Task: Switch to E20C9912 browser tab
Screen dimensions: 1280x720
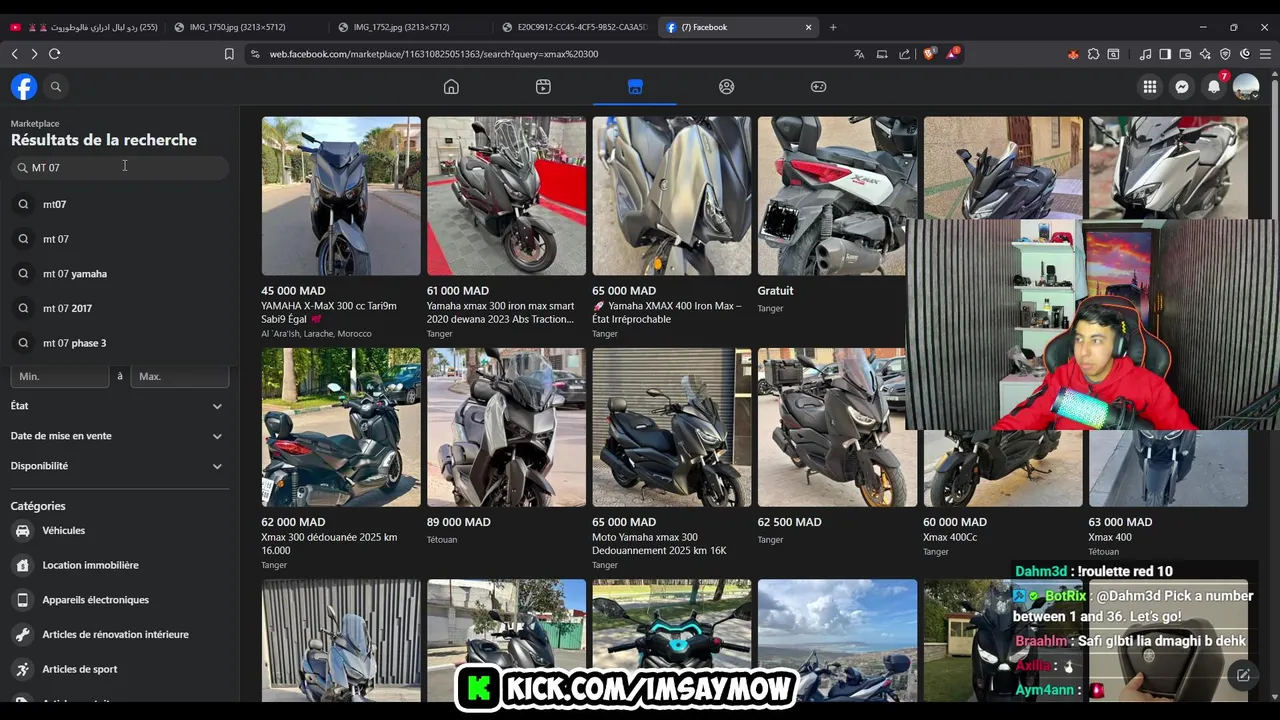Action: point(574,27)
